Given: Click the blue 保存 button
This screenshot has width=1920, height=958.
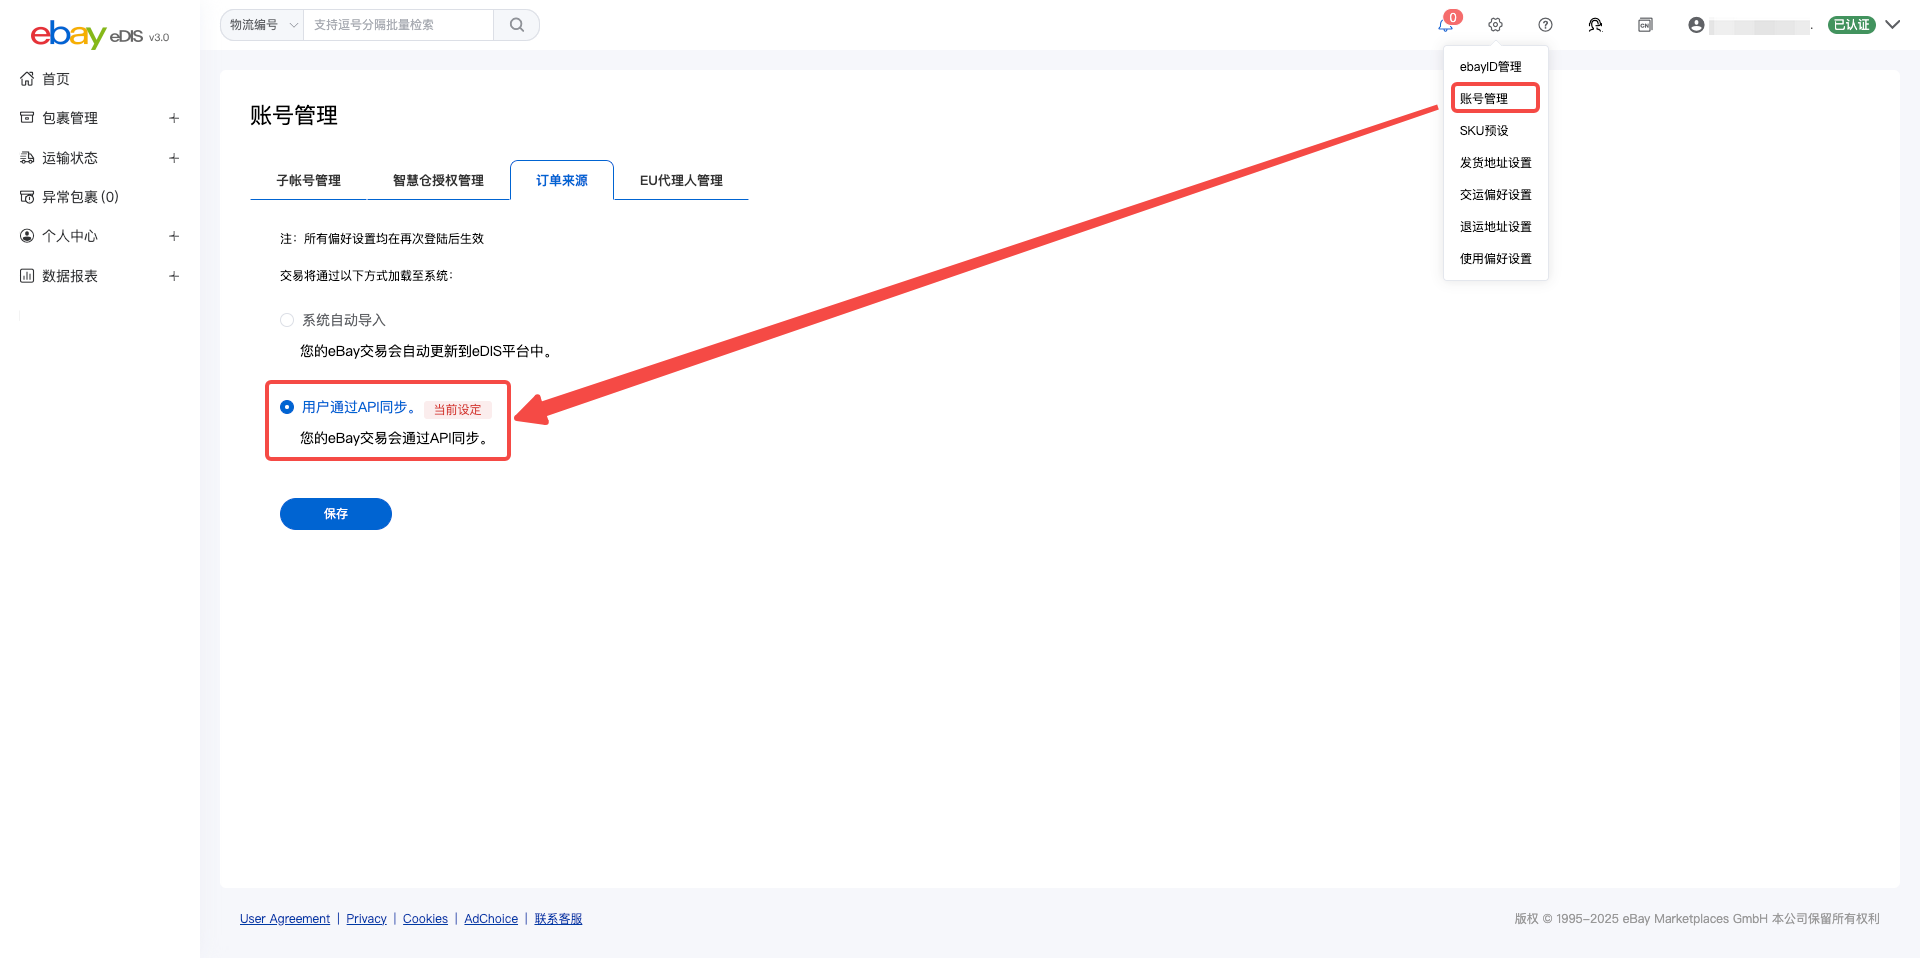Looking at the screenshot, I should click(336, 514).
